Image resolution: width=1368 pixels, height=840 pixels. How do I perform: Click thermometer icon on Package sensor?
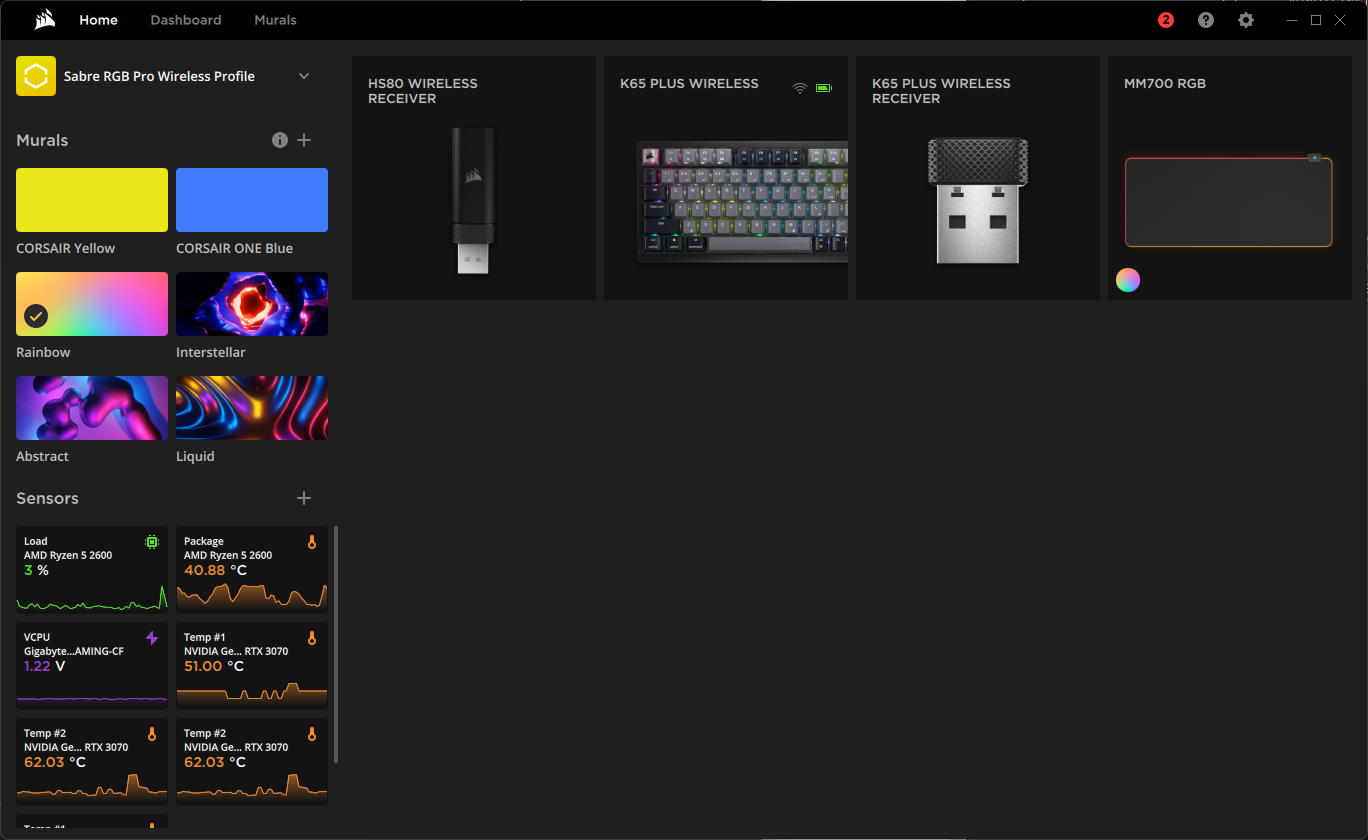[x=312, y=542]
